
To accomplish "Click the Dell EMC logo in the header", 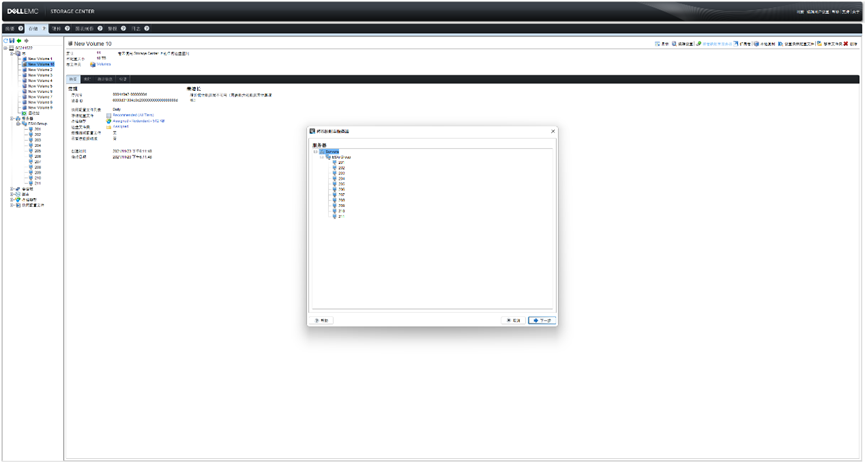I will tap(23, 11).
